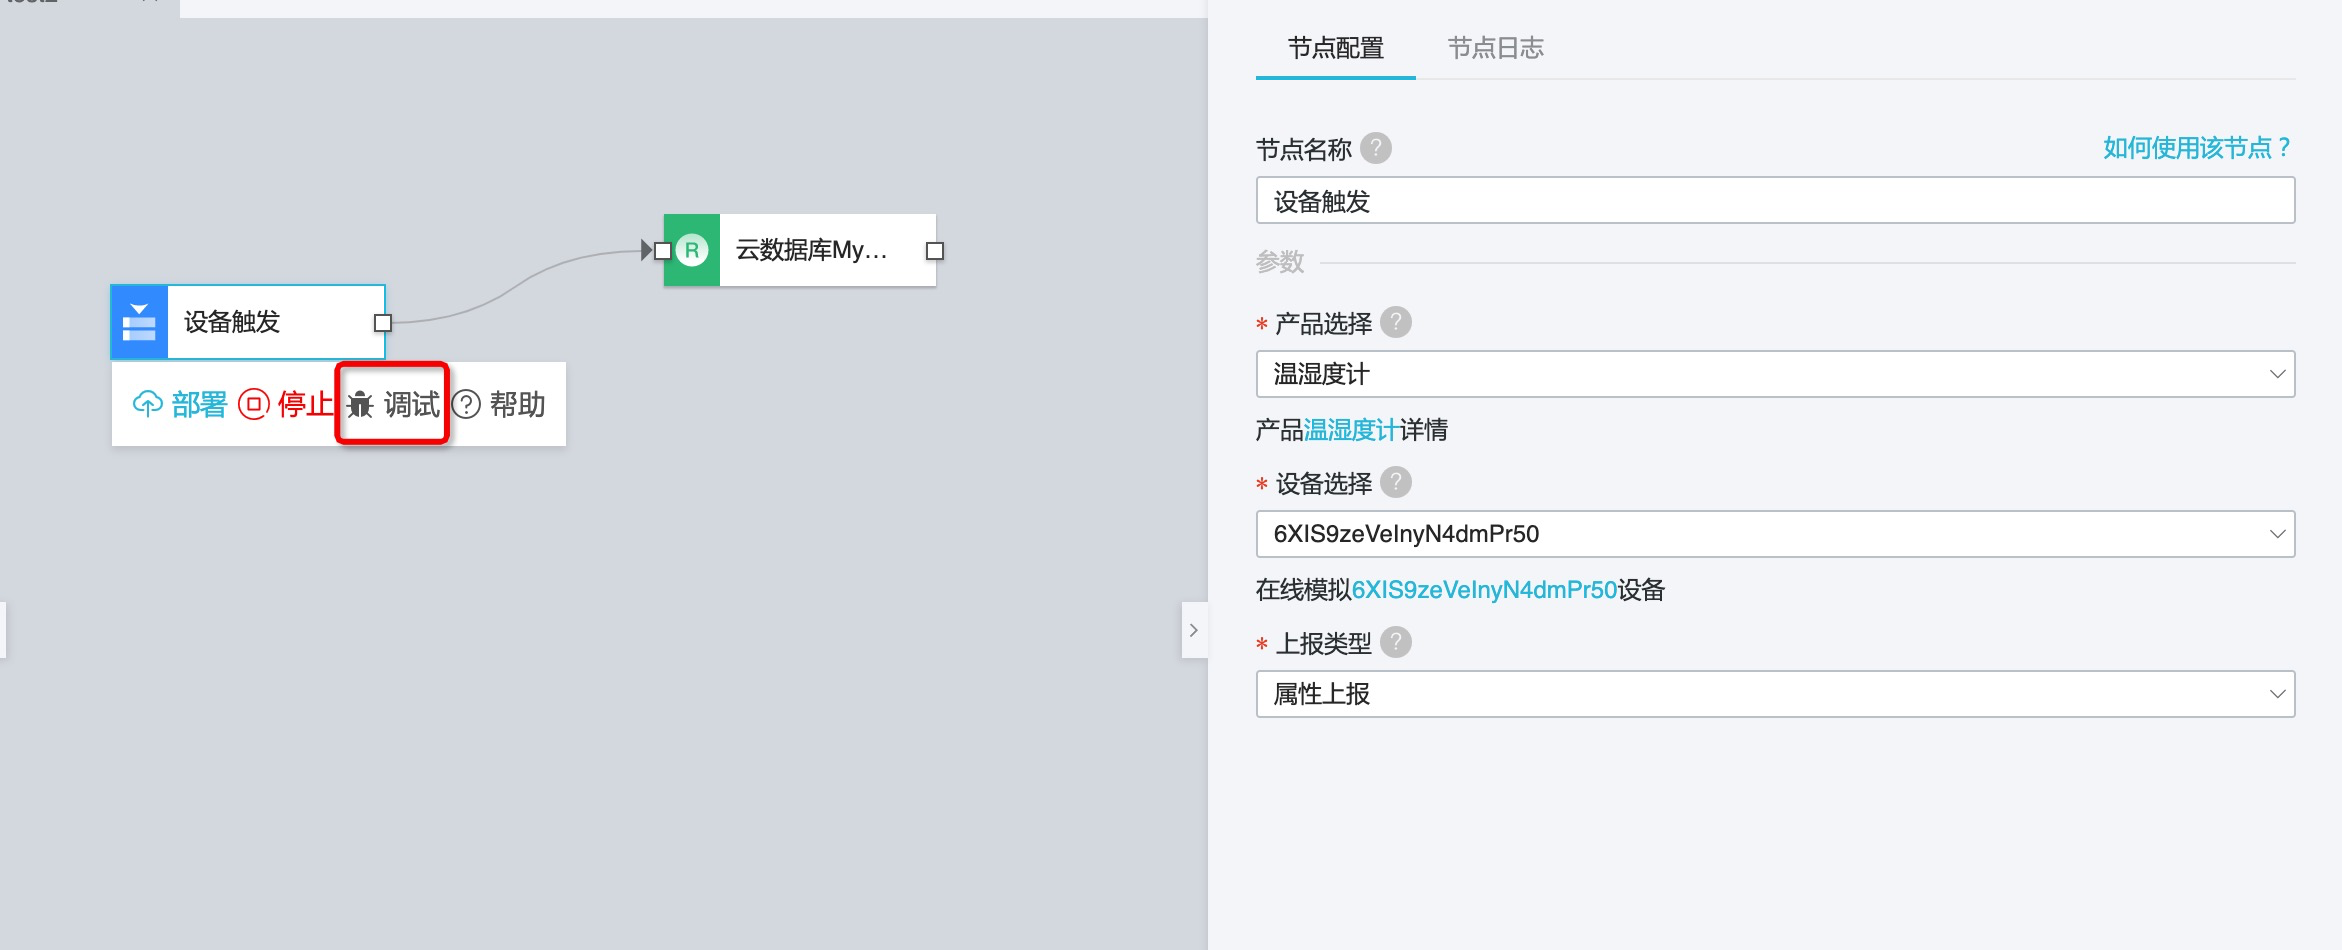Click the help icon beside 上报类型

click(1395, 642)
